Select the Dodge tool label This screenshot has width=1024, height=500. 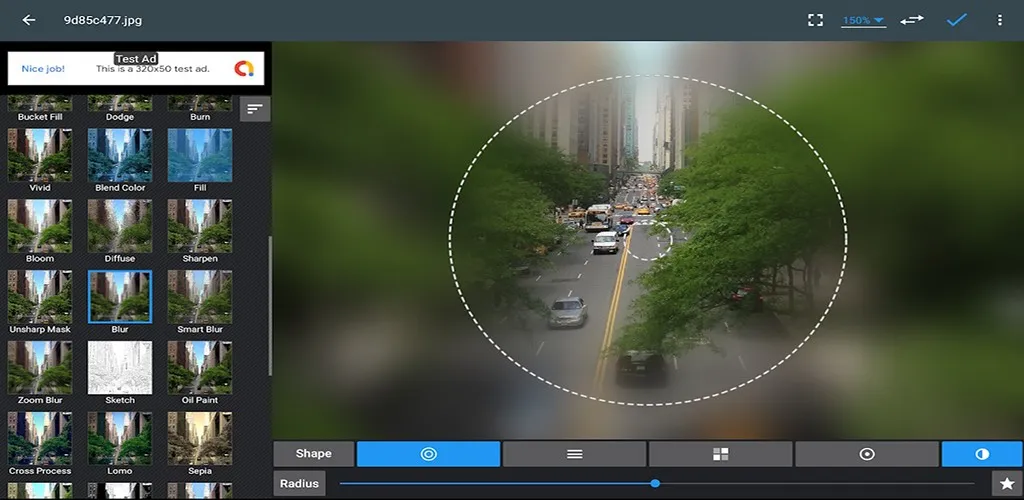tap(120, 117)
